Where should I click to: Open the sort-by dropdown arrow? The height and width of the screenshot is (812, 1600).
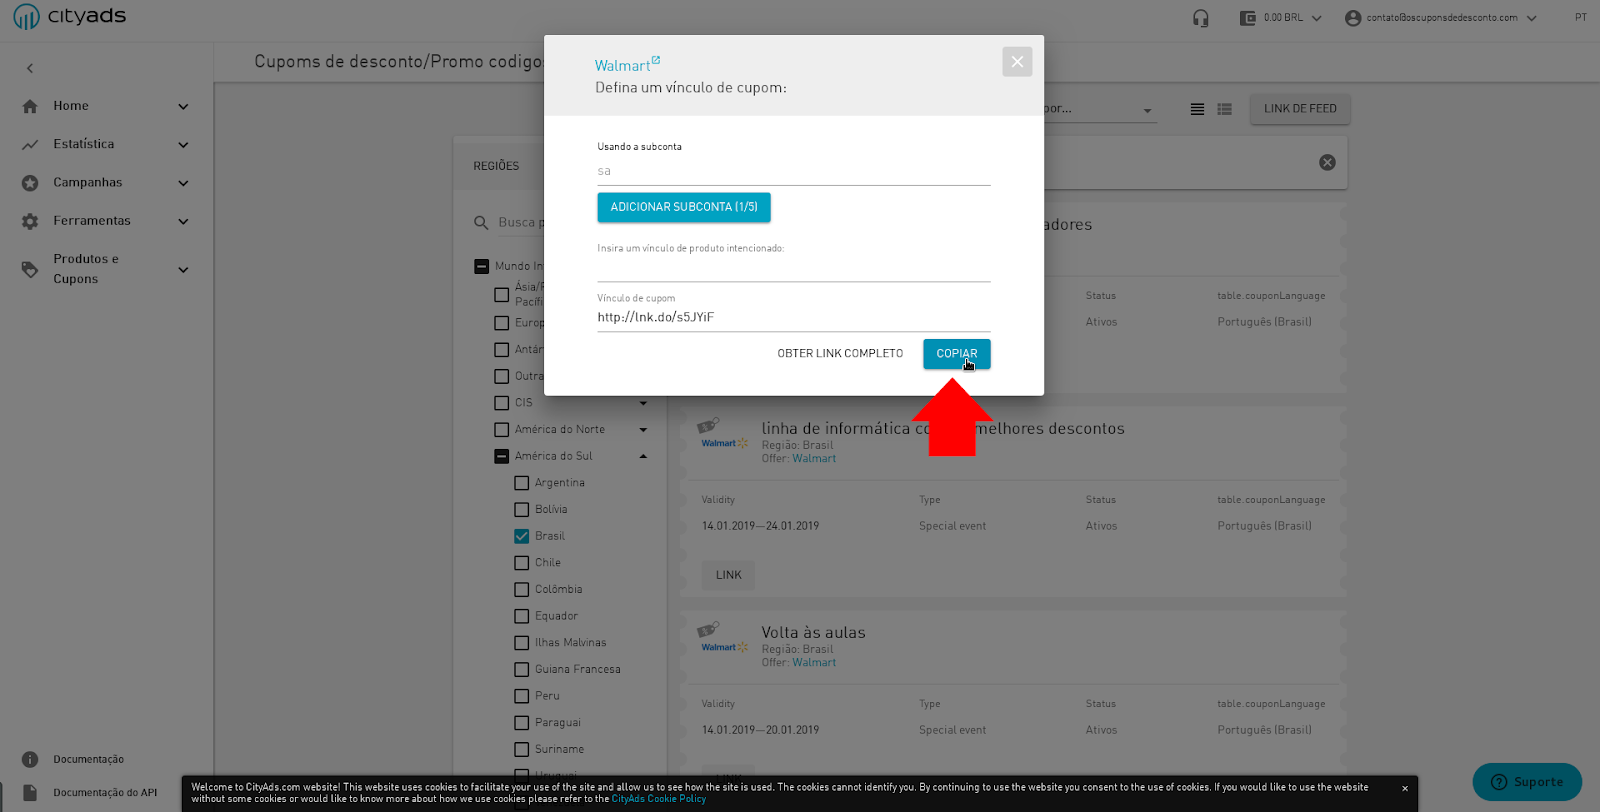point(1147,111)
